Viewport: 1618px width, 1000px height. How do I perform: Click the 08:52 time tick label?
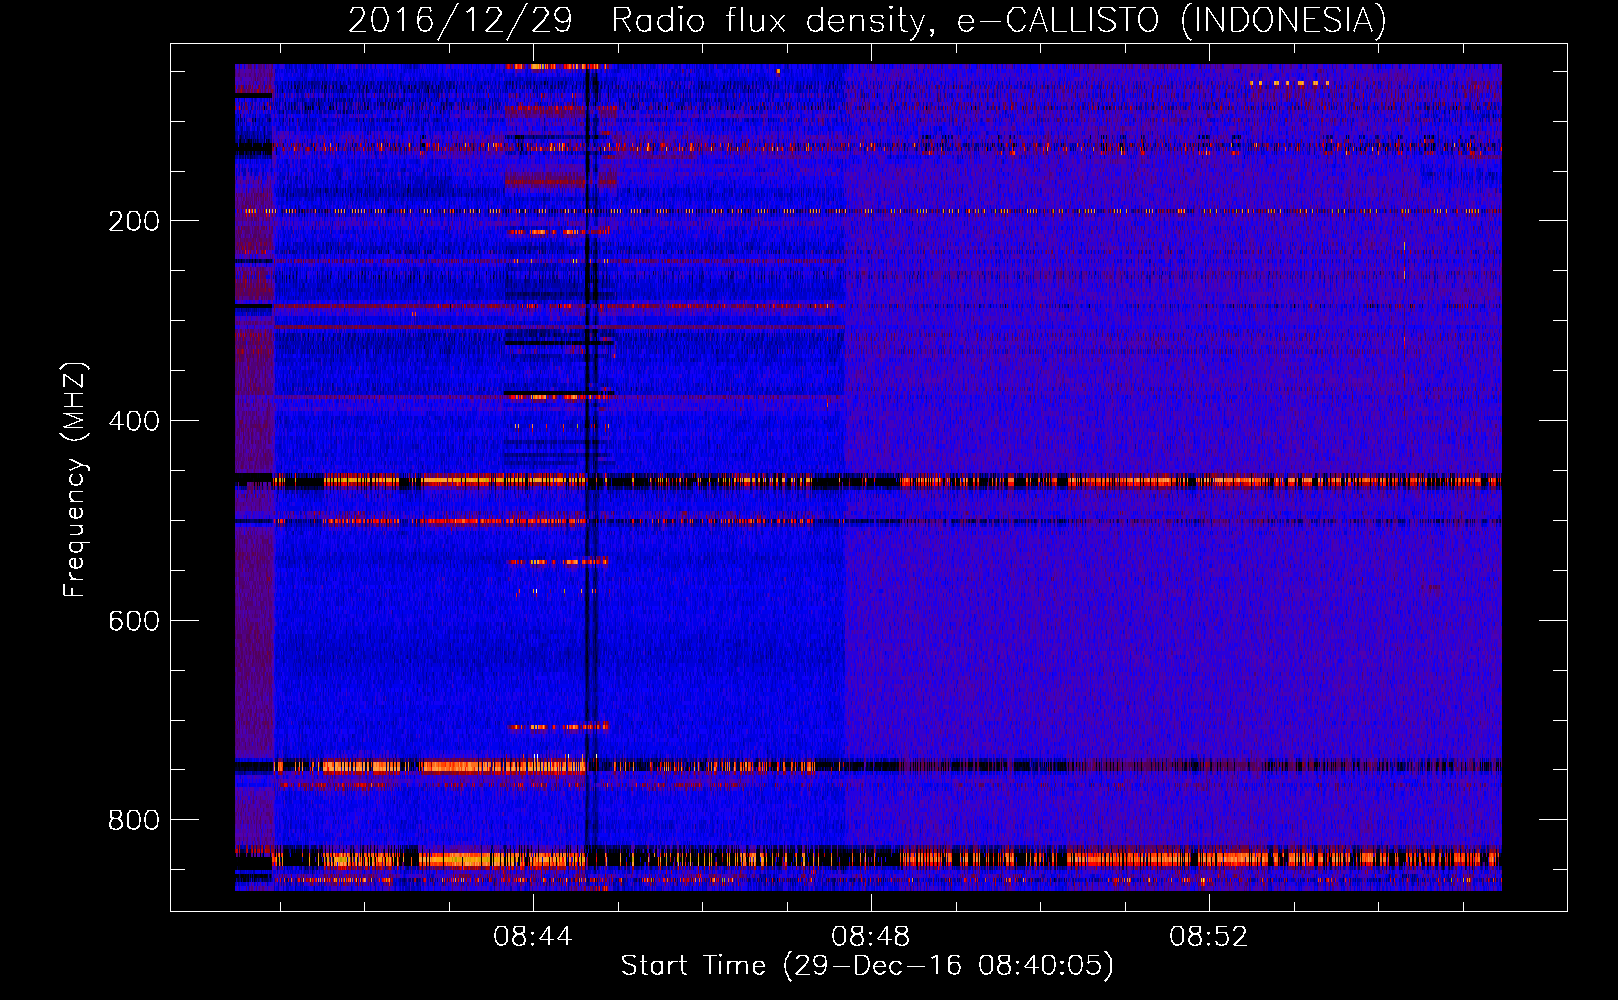tap(1209, 936)
